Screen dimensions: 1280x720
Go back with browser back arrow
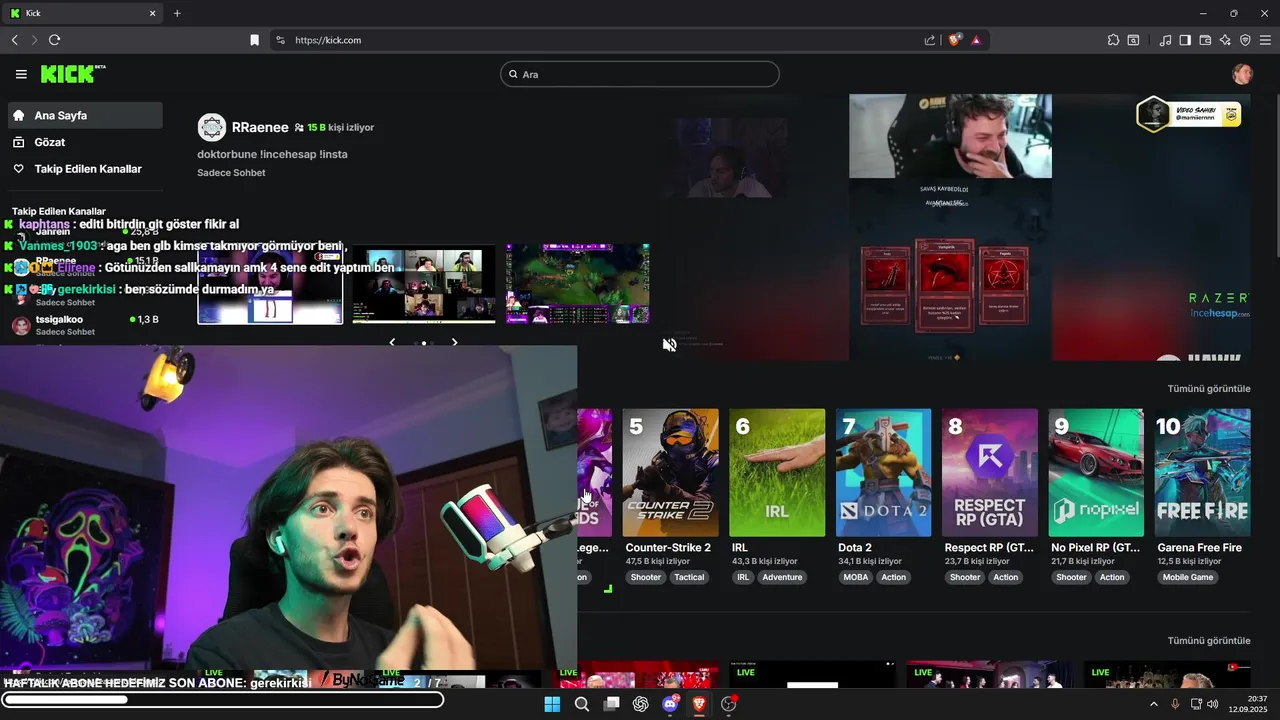15,40
